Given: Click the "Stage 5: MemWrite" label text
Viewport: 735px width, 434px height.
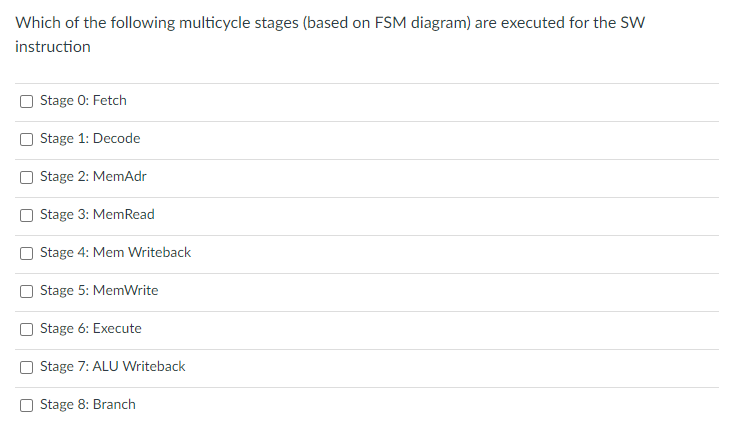Looking at the screenshot, I should coord(99,291).
